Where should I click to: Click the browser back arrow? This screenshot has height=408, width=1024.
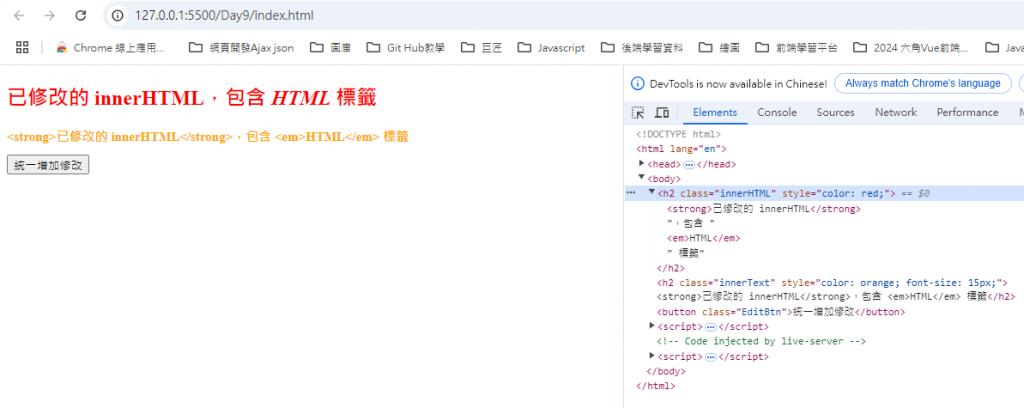(x=20, y=16)
